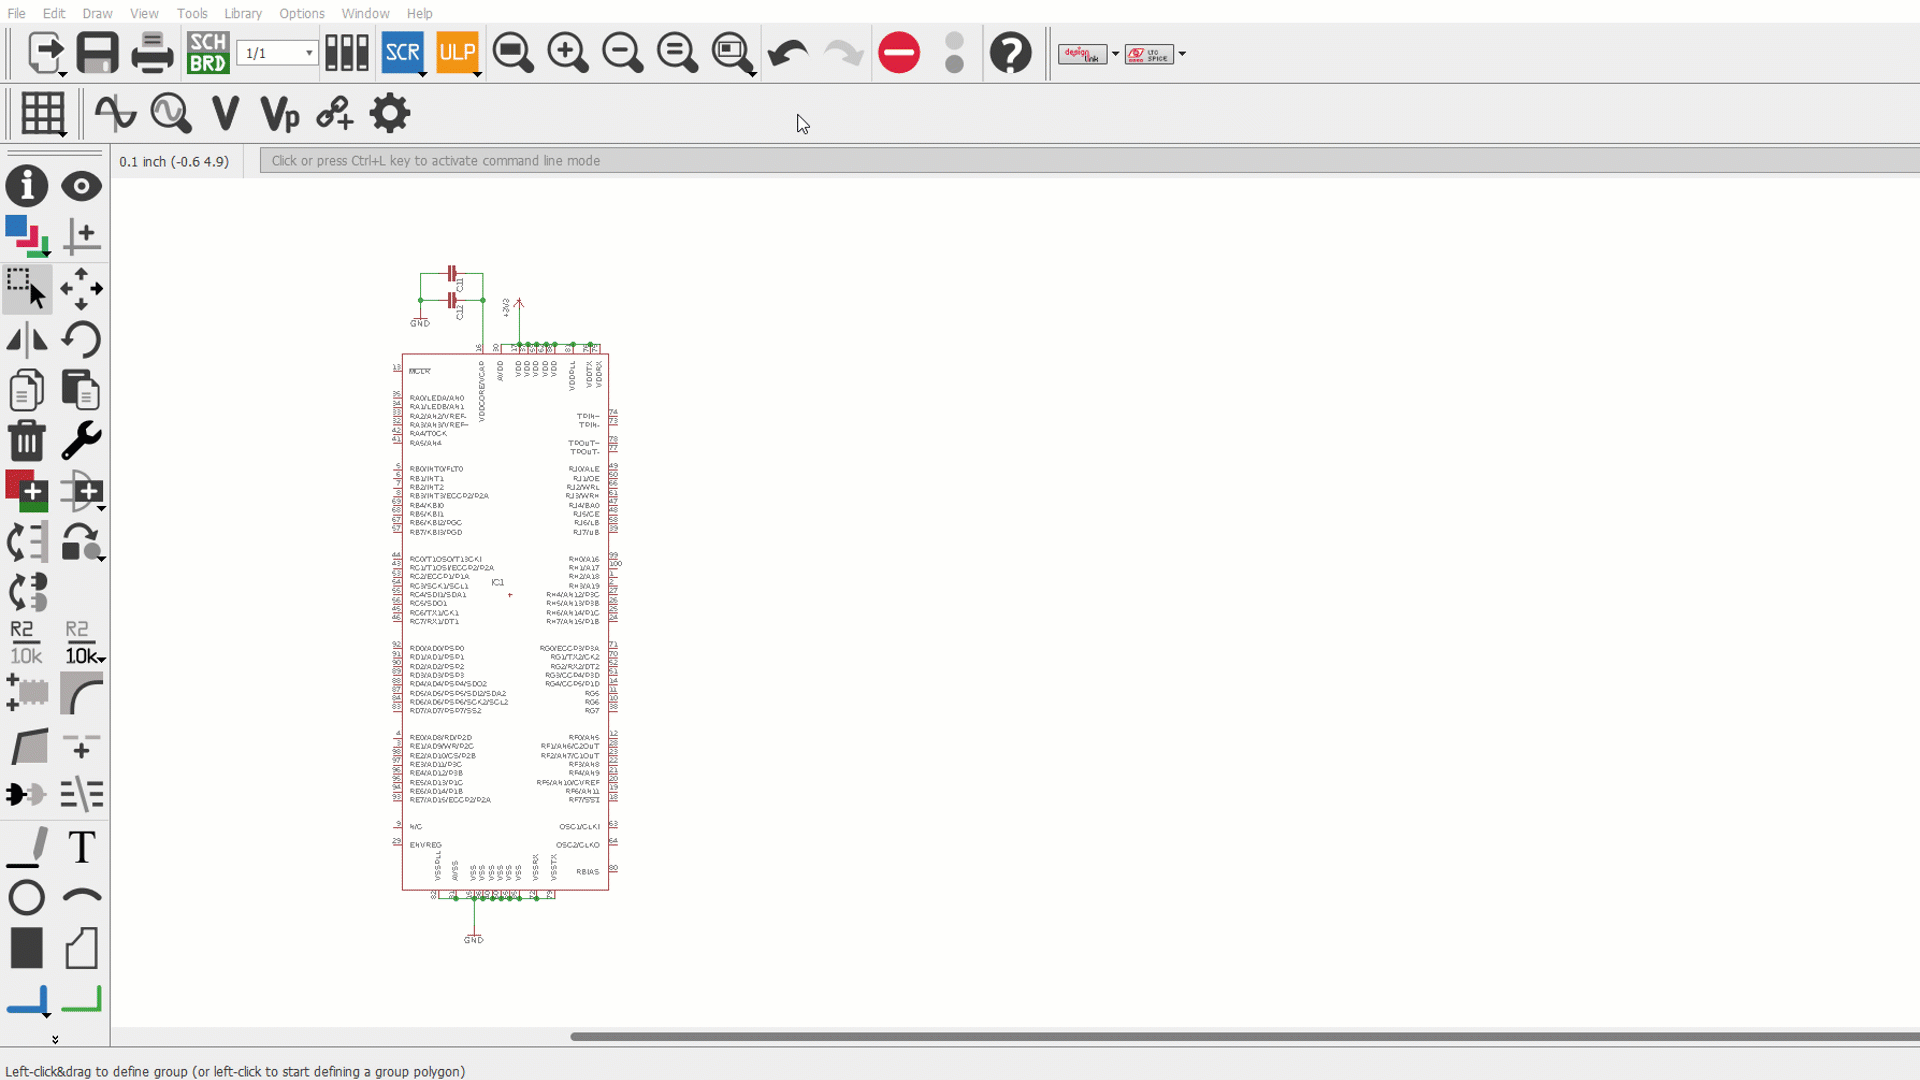Open the Options menu
The image size is (1920, 1080).
302,13
